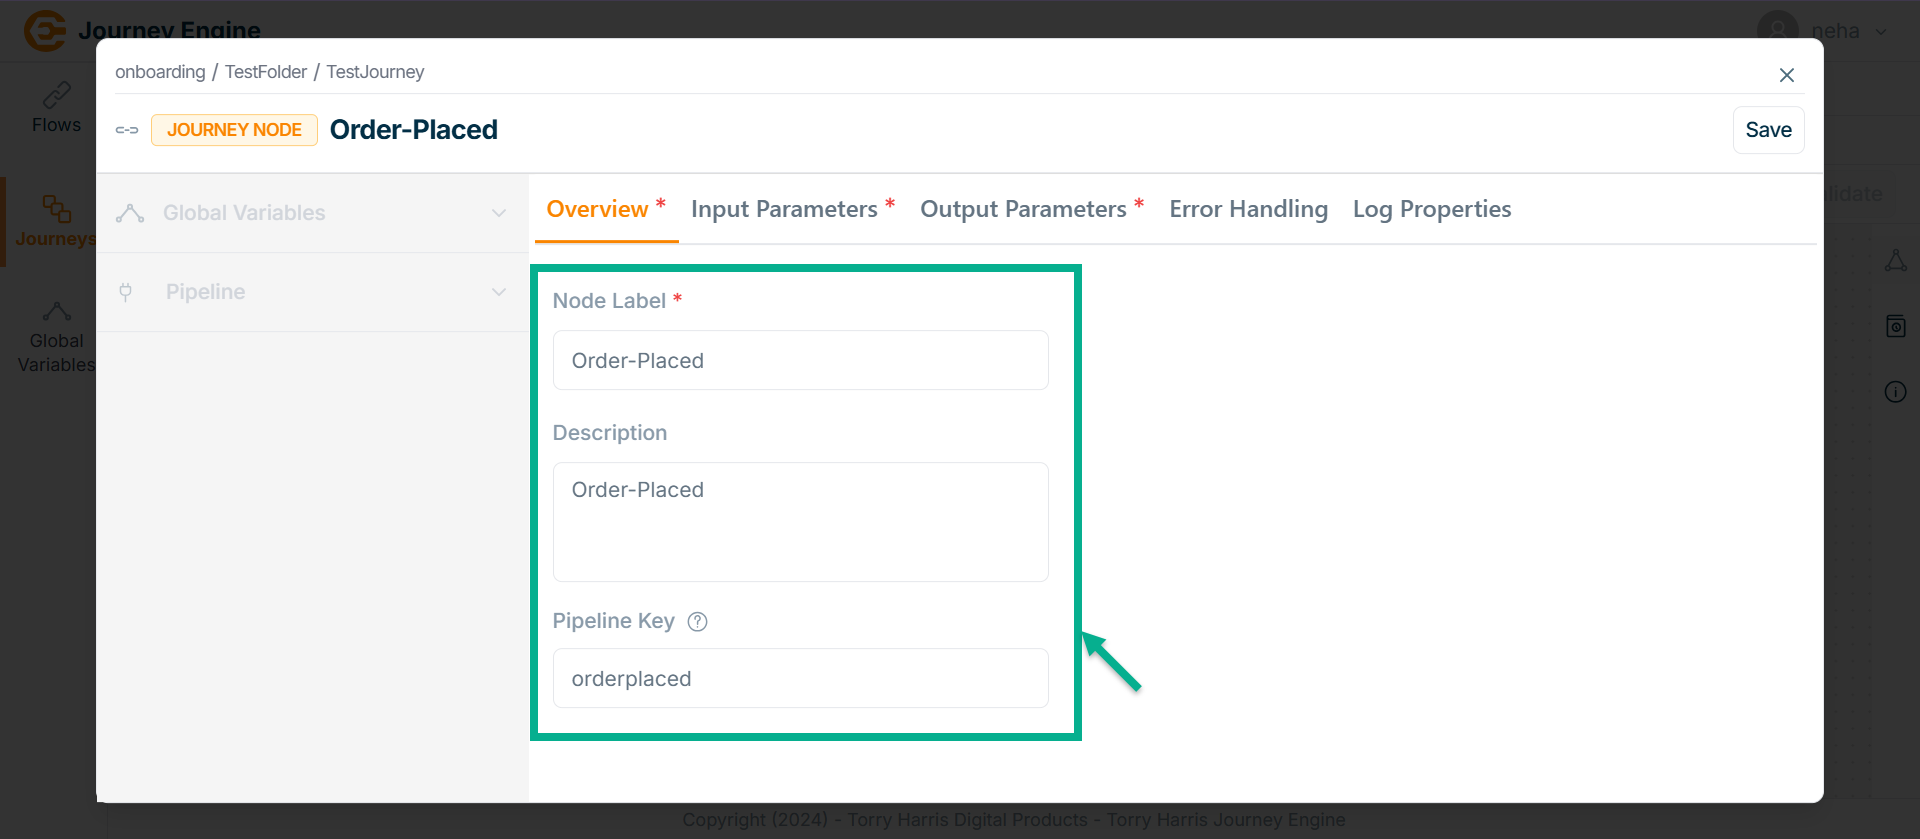Open Flows from the sidebar
Viewport: 1920px width, 839px height.
pos(56,108)
